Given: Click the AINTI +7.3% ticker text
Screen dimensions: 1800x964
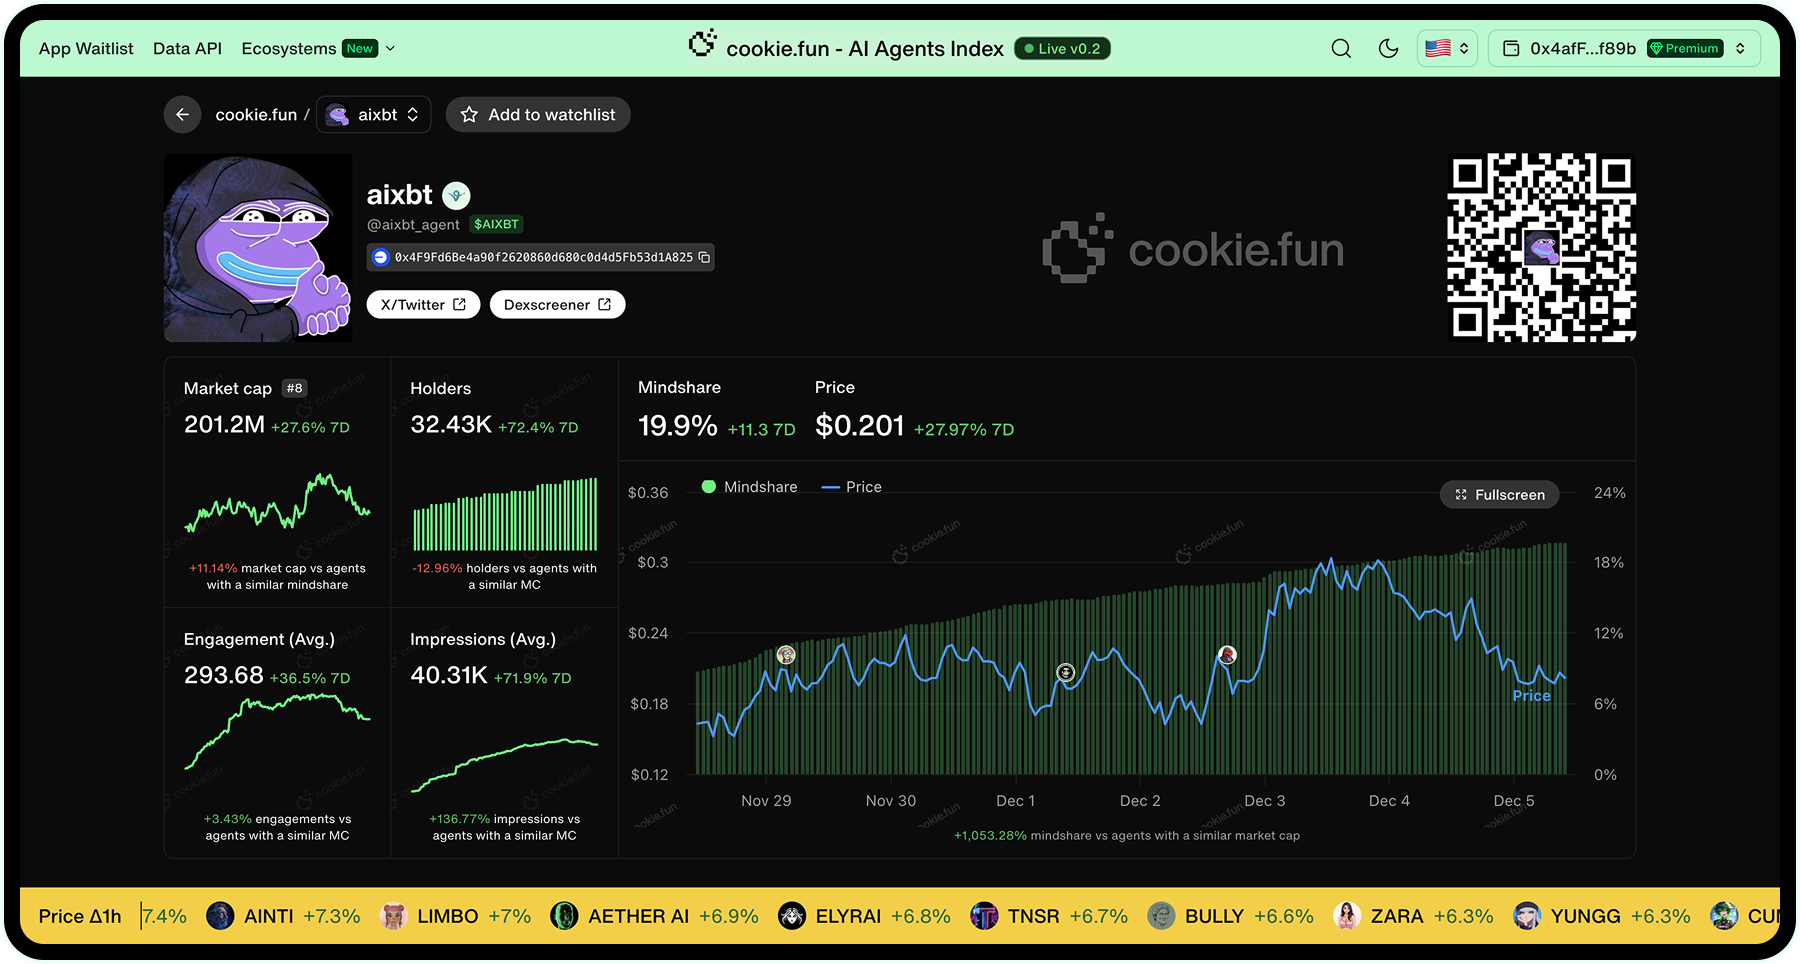Looking at the screenshot, I should pyautogui.click(x=302, y=916).
